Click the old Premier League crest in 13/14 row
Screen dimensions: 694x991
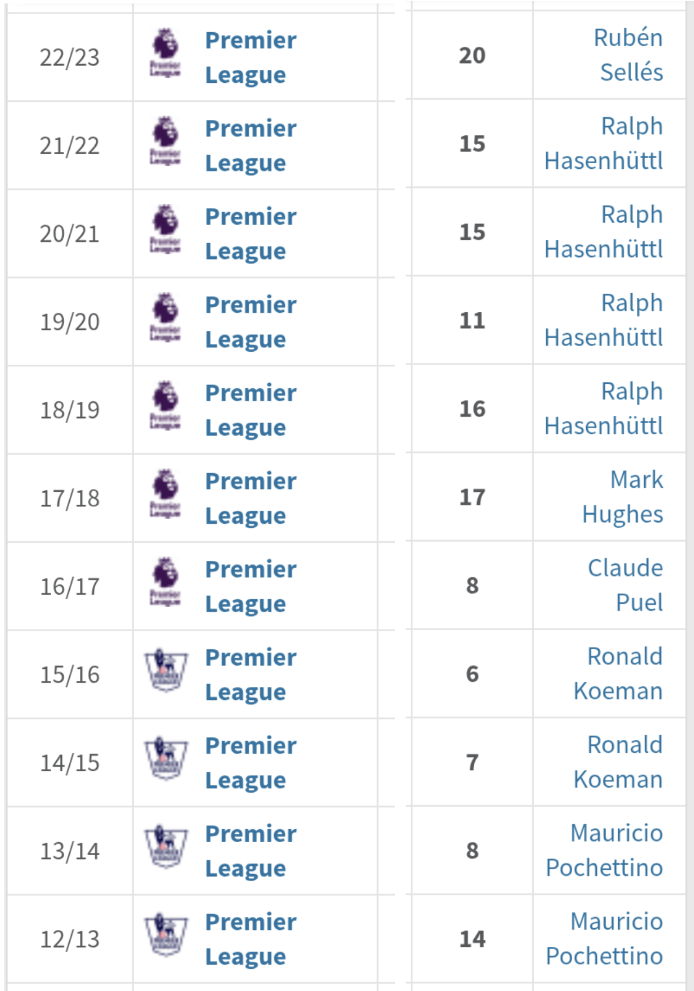(166, 847)
